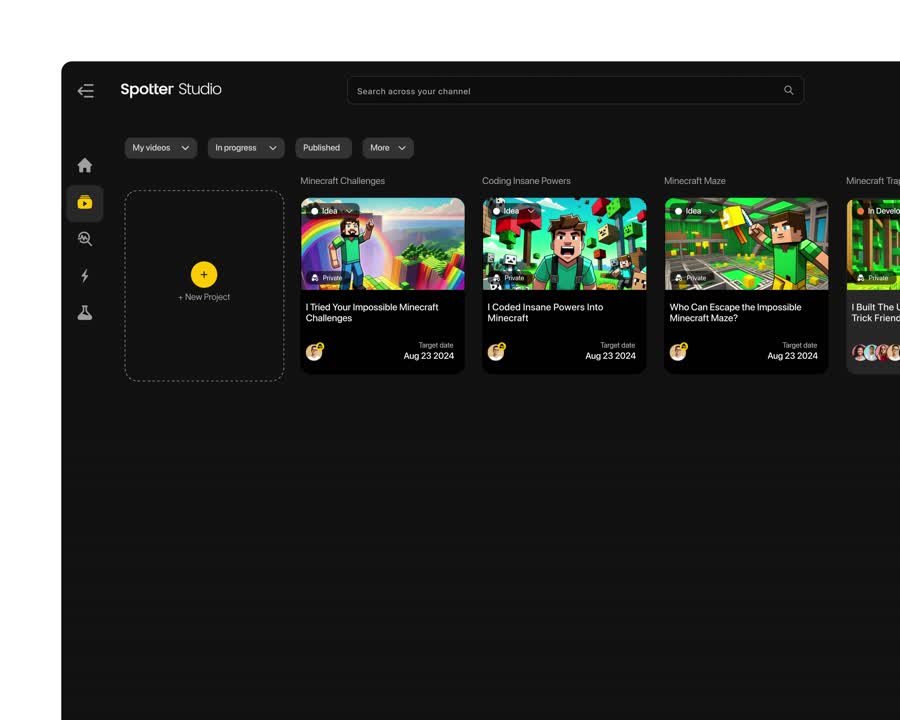The height and width of the screenshot is (720, 900).
Task: Open Idea status dropdown on Minecraft Maze card
Action: tap(696, 211)
